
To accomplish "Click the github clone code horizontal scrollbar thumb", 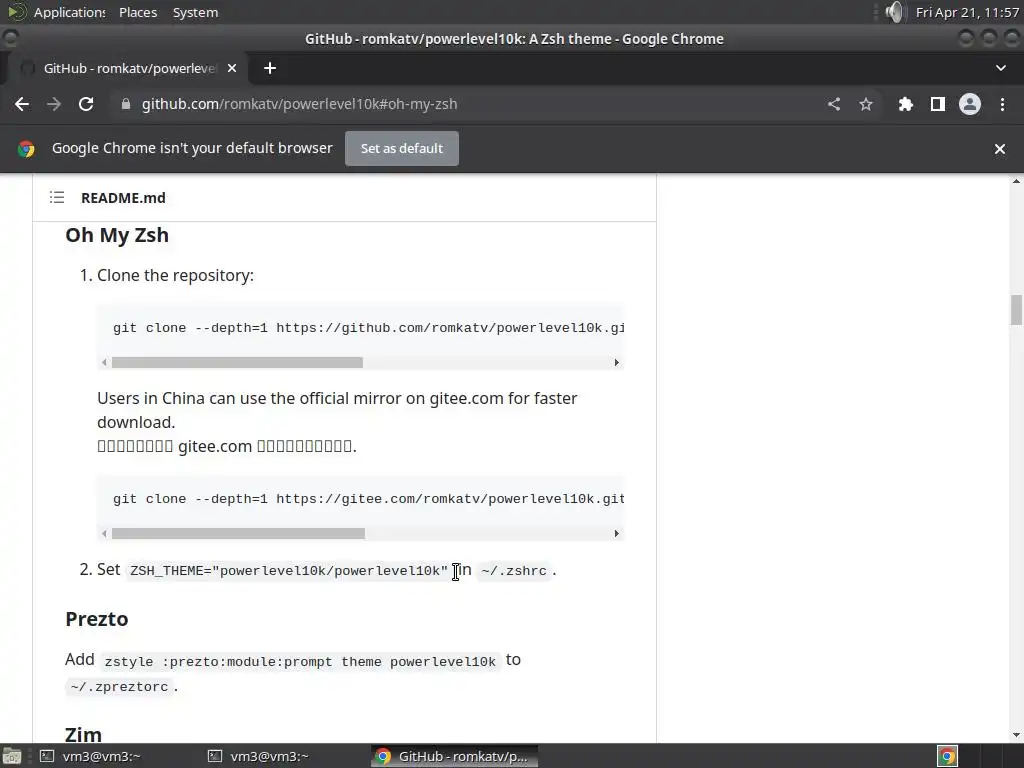I will [x=237, y=362].
